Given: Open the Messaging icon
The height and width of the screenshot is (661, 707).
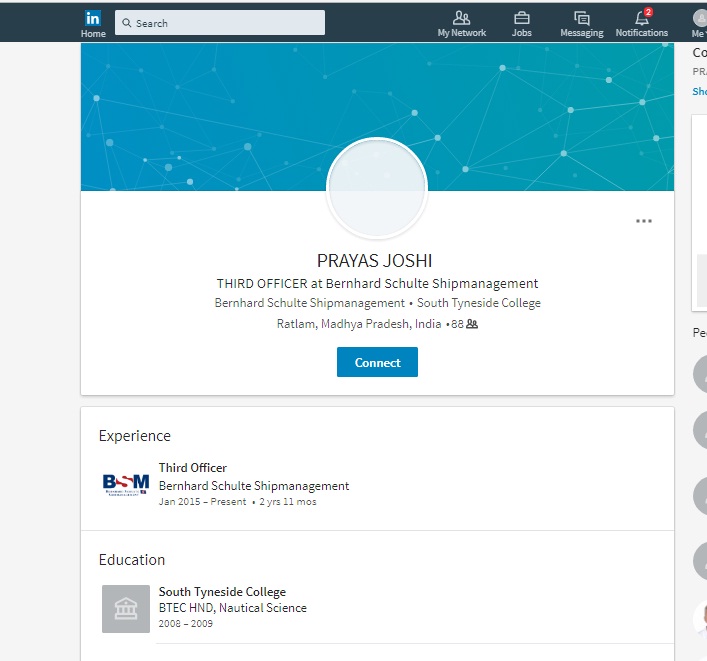Looking at the screenshot, I should 581,18.
